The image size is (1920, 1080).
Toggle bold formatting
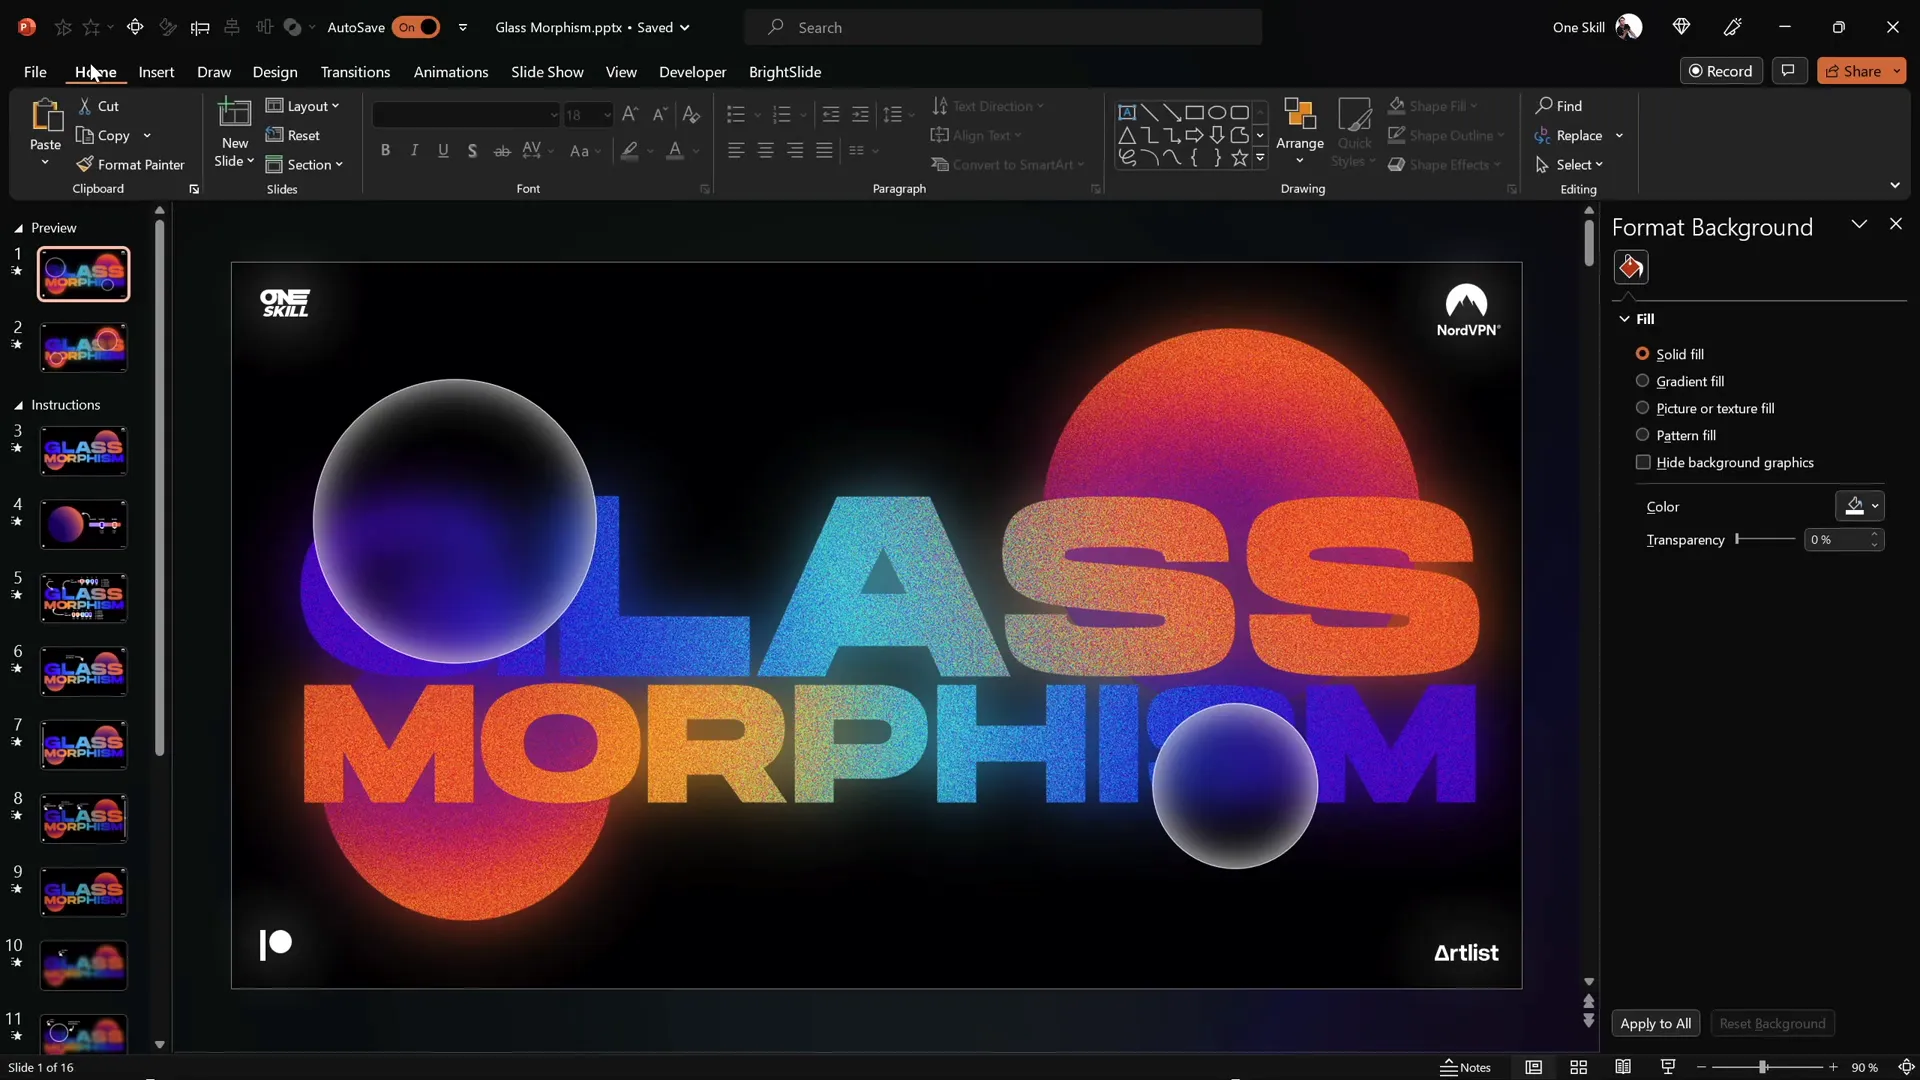click(x=385, y=150)
